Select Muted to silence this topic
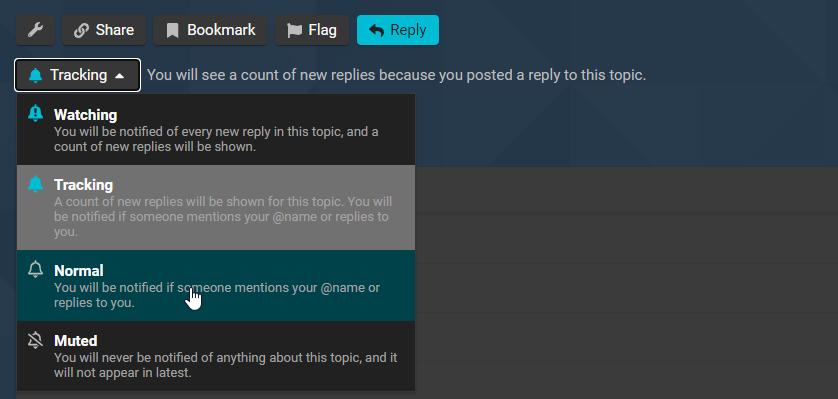 pos(216,356)
